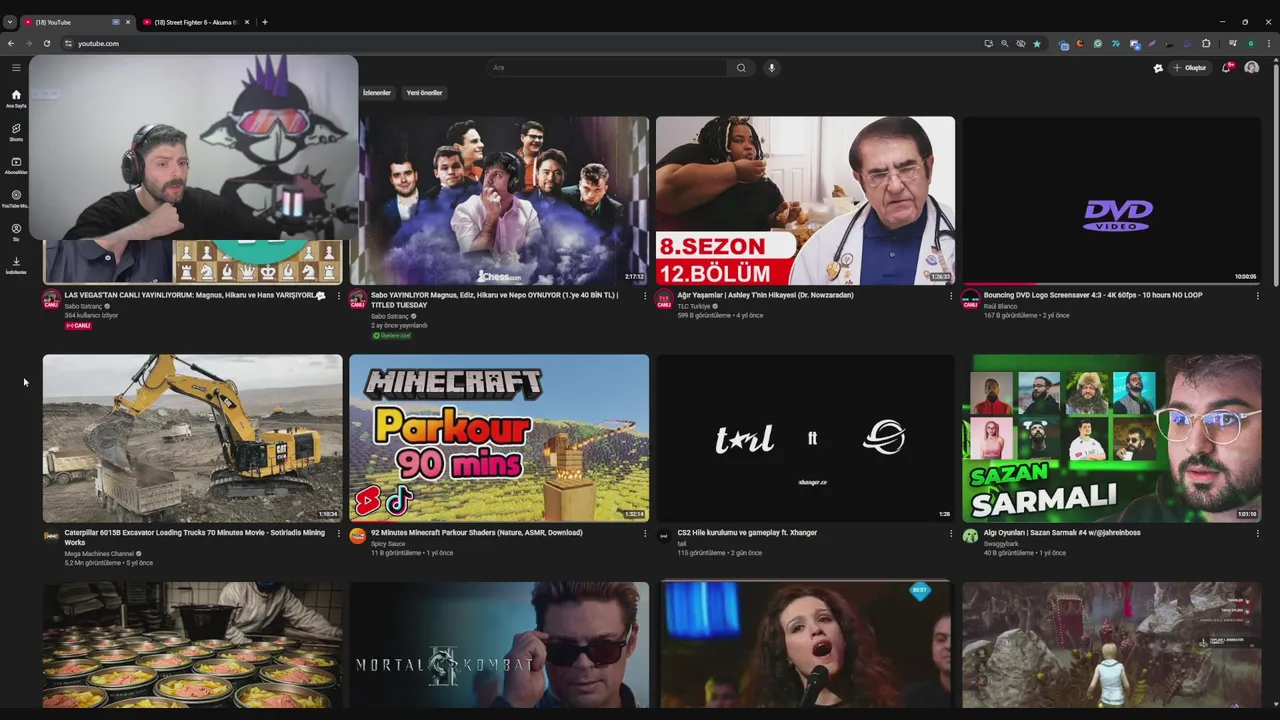1280x720 pixels.
Task: Go to Ana Sayfa in sidebar
Action: tap(16, 98)
